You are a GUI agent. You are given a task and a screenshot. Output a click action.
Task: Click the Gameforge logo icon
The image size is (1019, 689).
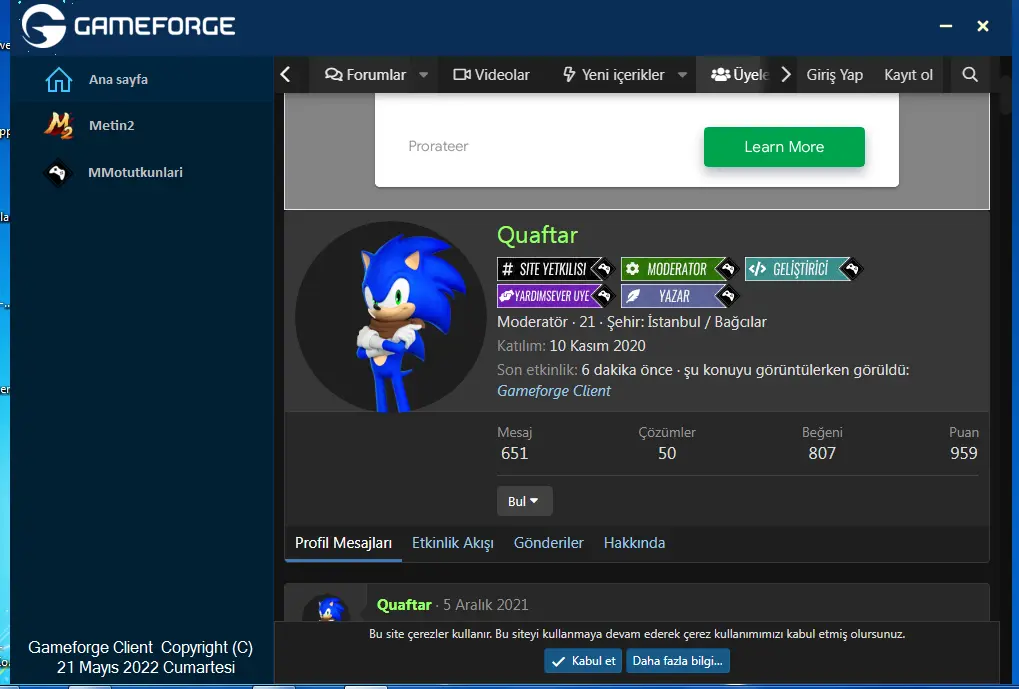pos(44,26)
